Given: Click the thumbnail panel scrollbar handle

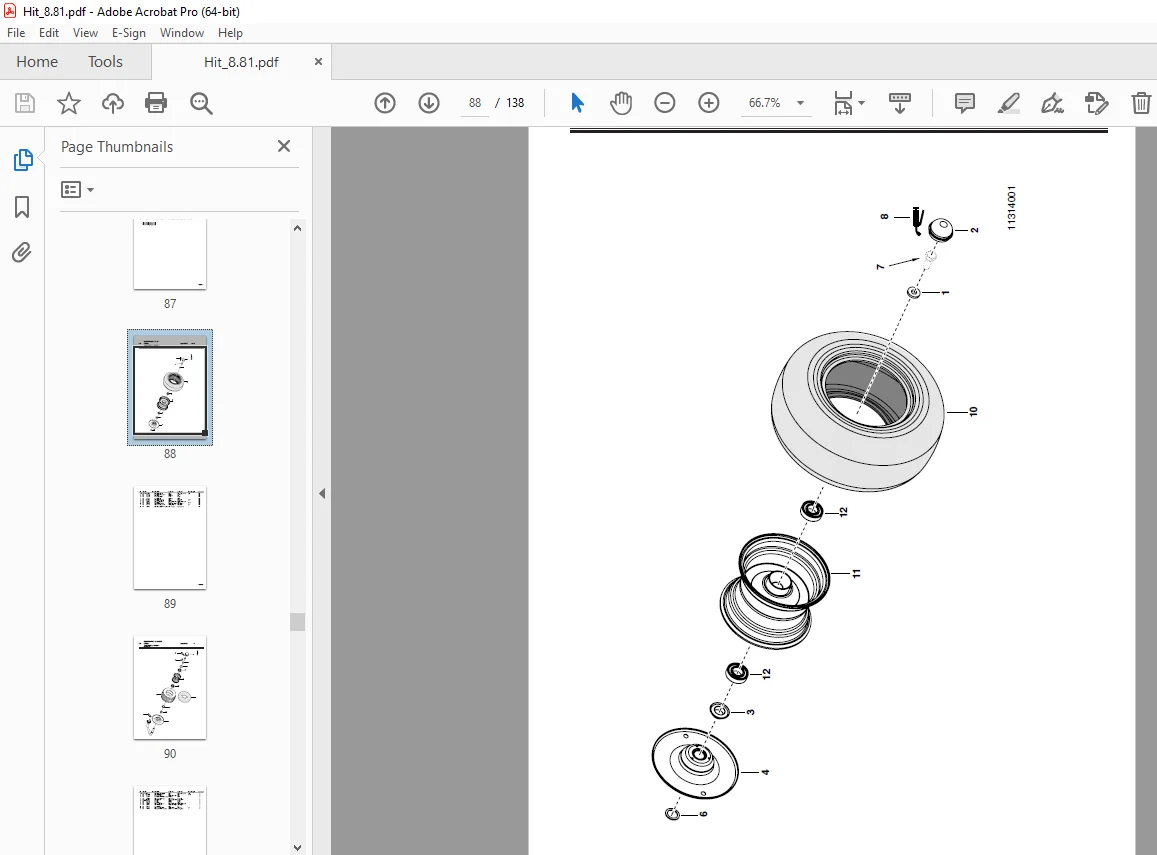Looking at the screenshot, I should [297, 622].
